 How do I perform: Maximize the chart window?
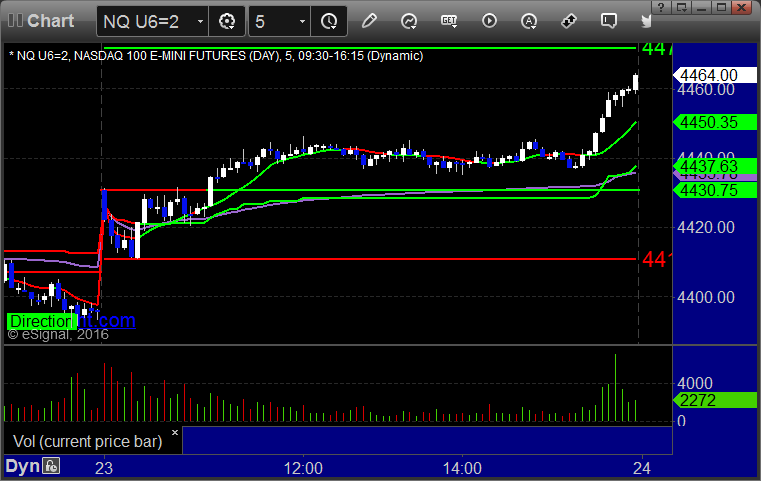coord(721,7)
